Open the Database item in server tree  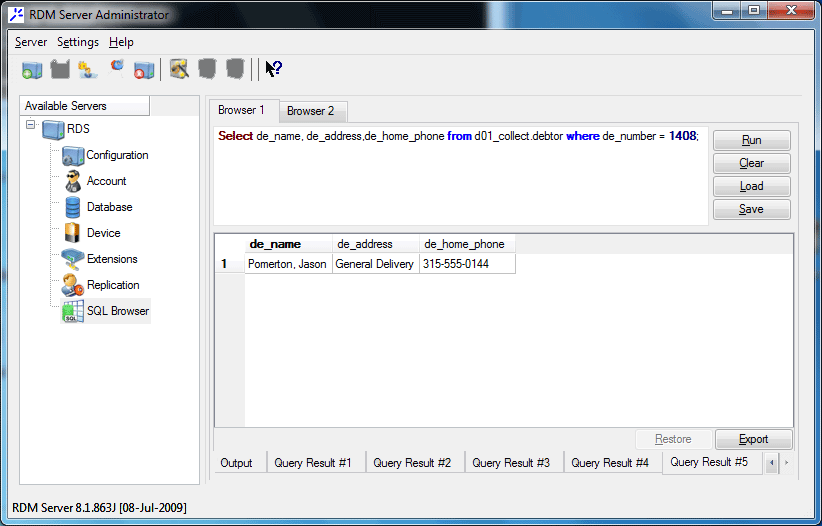(x=98, y=207)
